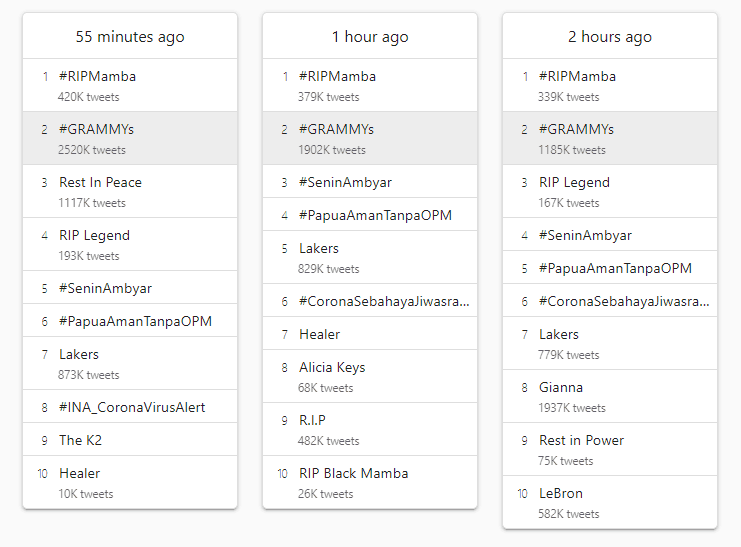Click the 2 hours ago header
The height and width of the screenshot is (547, 741).
[x=609, y=37]
